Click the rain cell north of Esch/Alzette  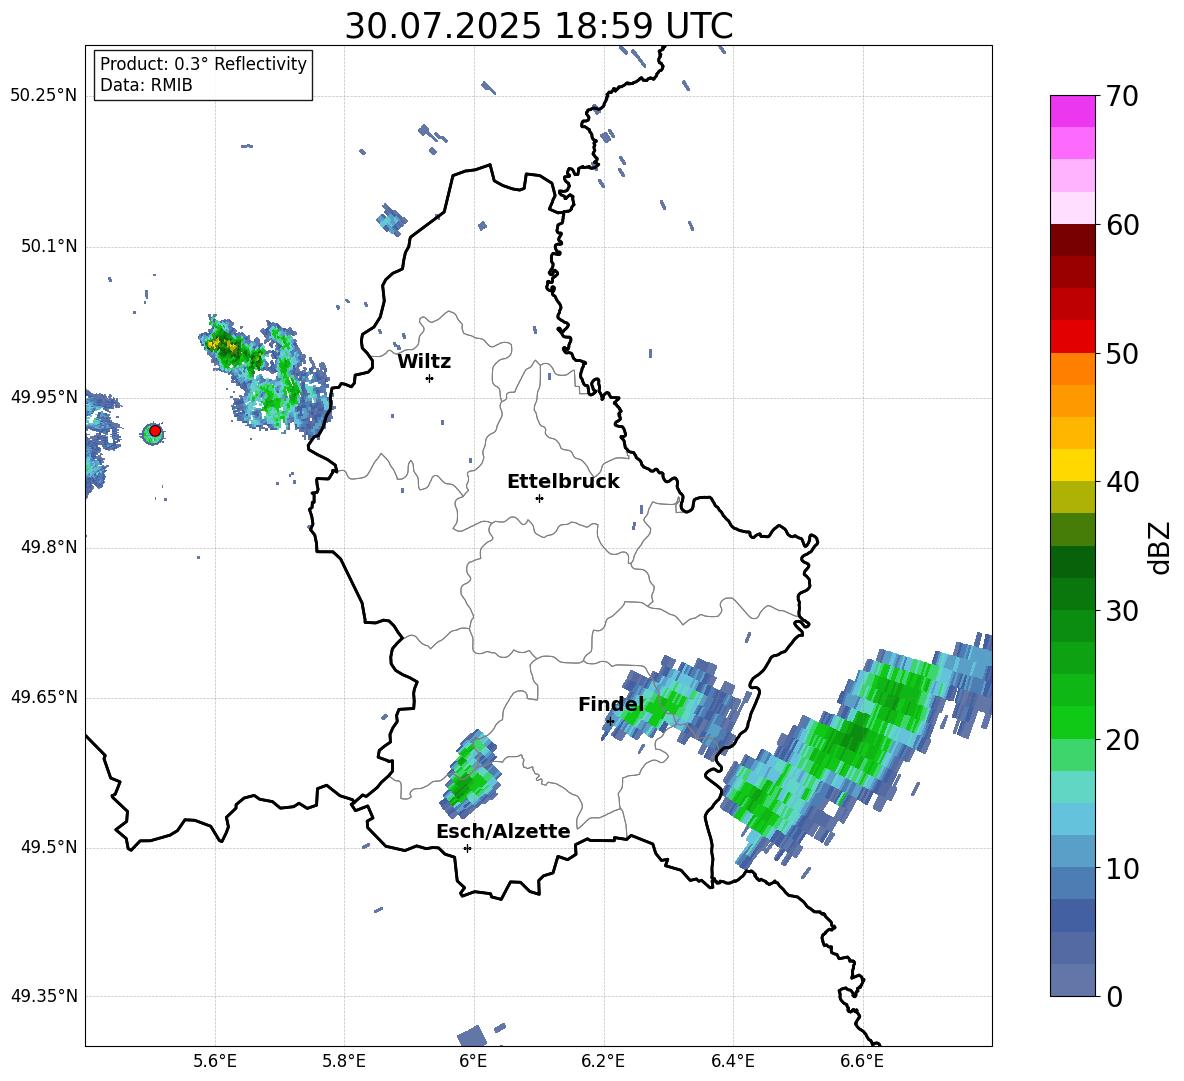coord(472,774)
